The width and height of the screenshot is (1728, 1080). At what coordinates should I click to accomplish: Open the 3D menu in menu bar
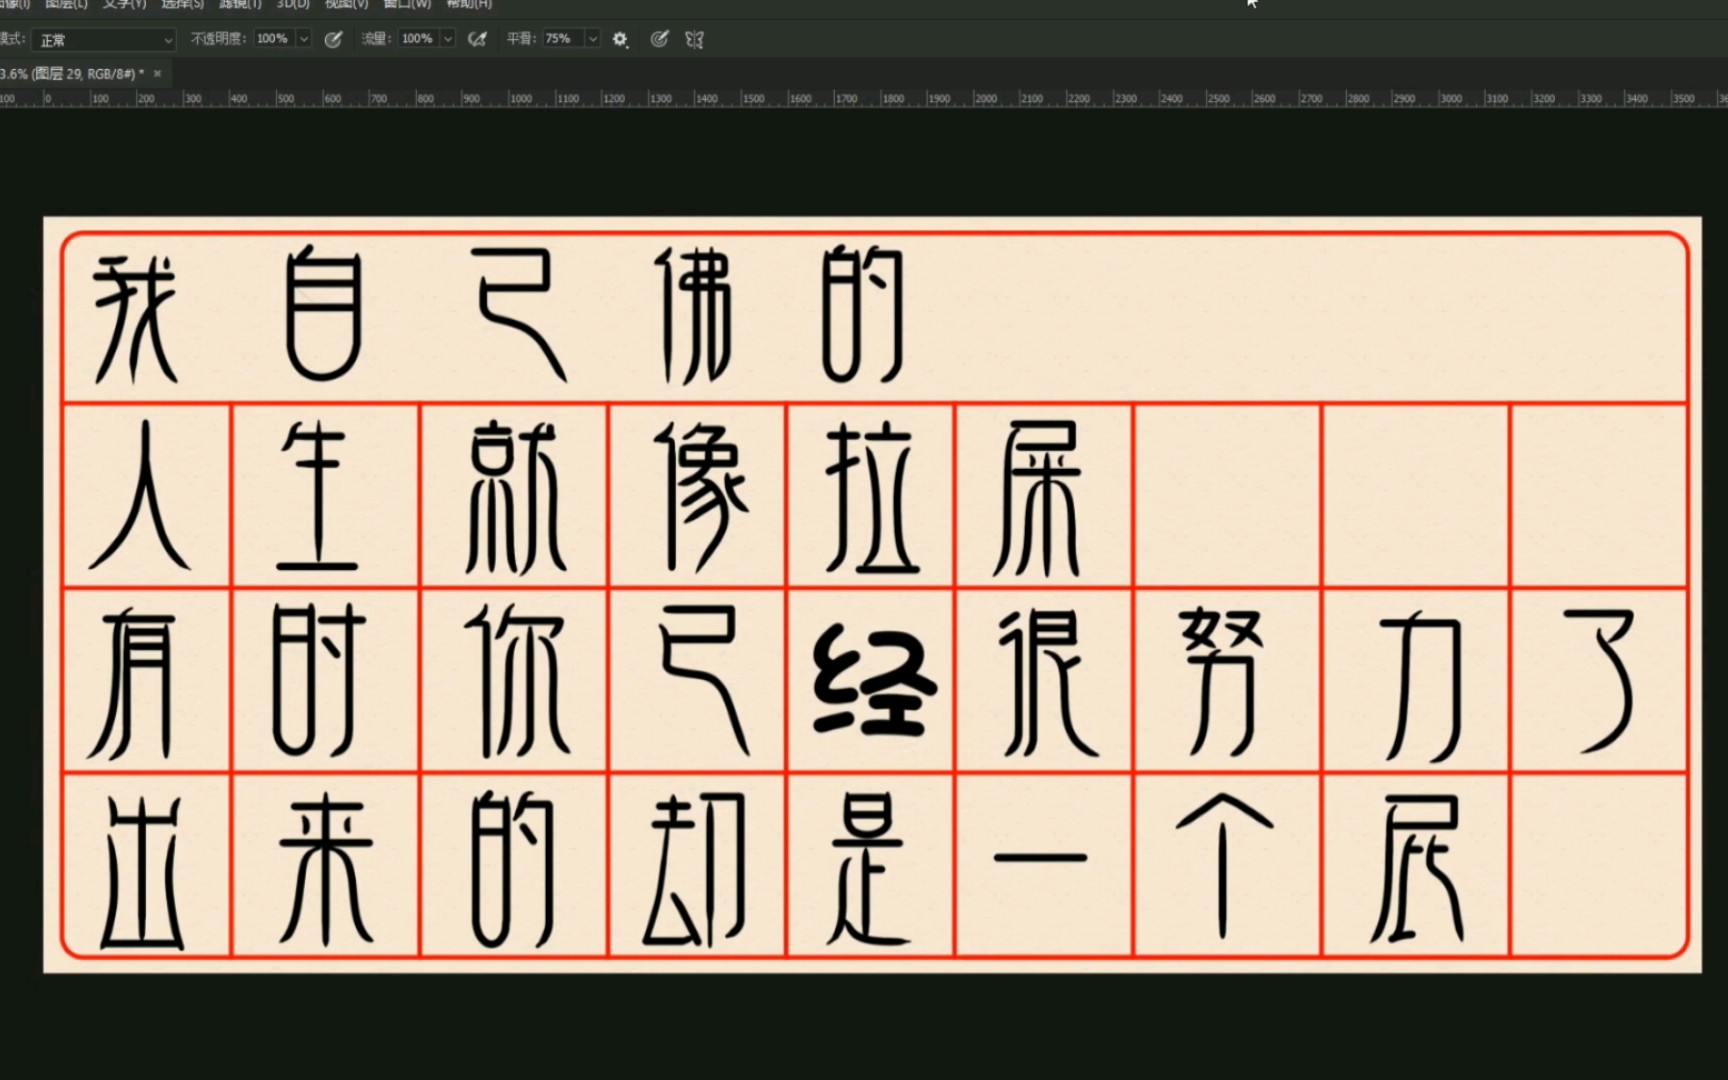(x=291, y=5)
